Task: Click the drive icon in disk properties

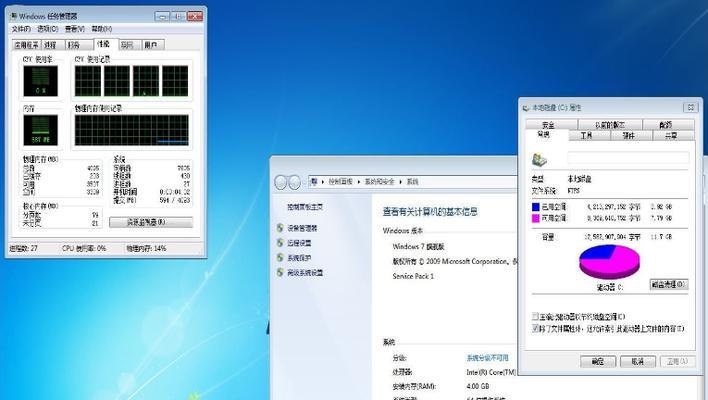Action: [x=540, y=159]
